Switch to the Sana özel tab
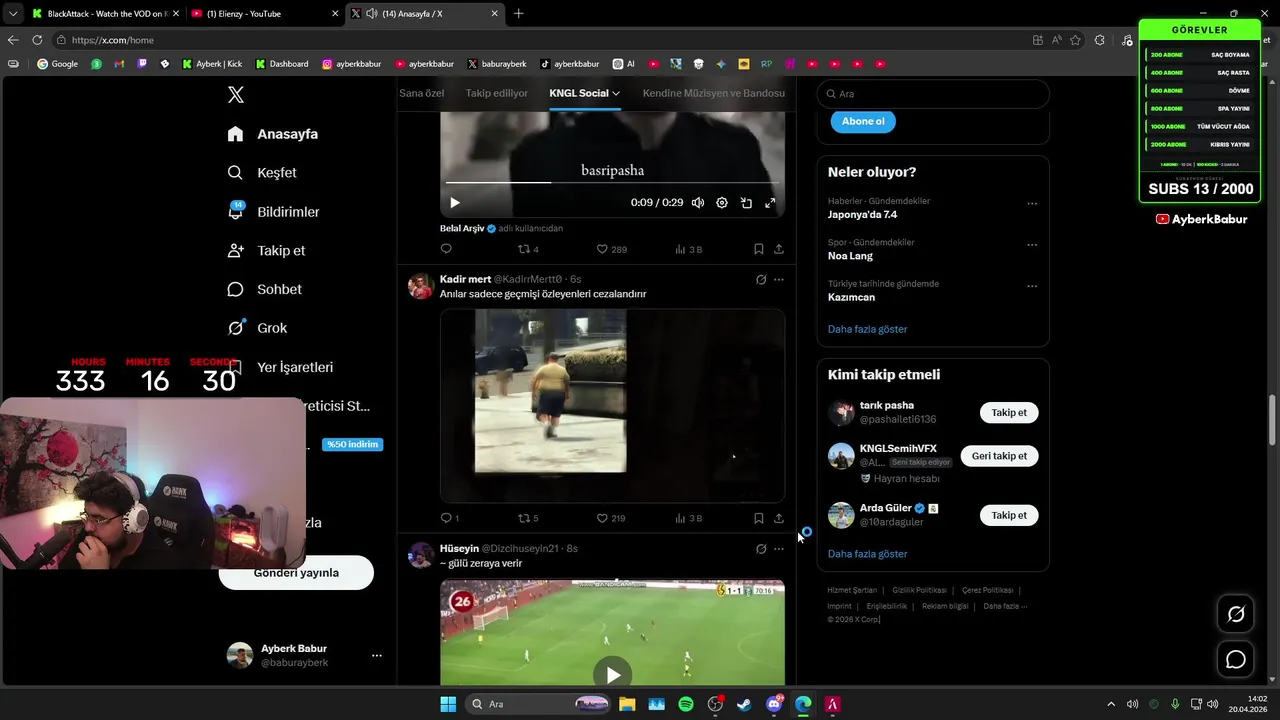The width and height of the screenshot is (1280, 720). (421, 93)
